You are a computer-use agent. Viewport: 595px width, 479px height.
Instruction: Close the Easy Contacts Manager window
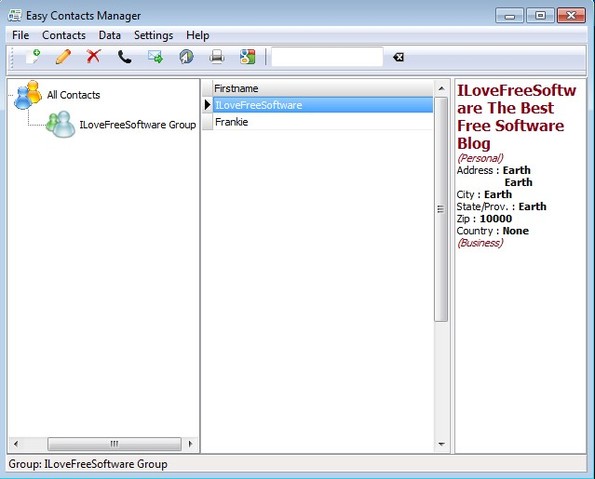(571, 16)
